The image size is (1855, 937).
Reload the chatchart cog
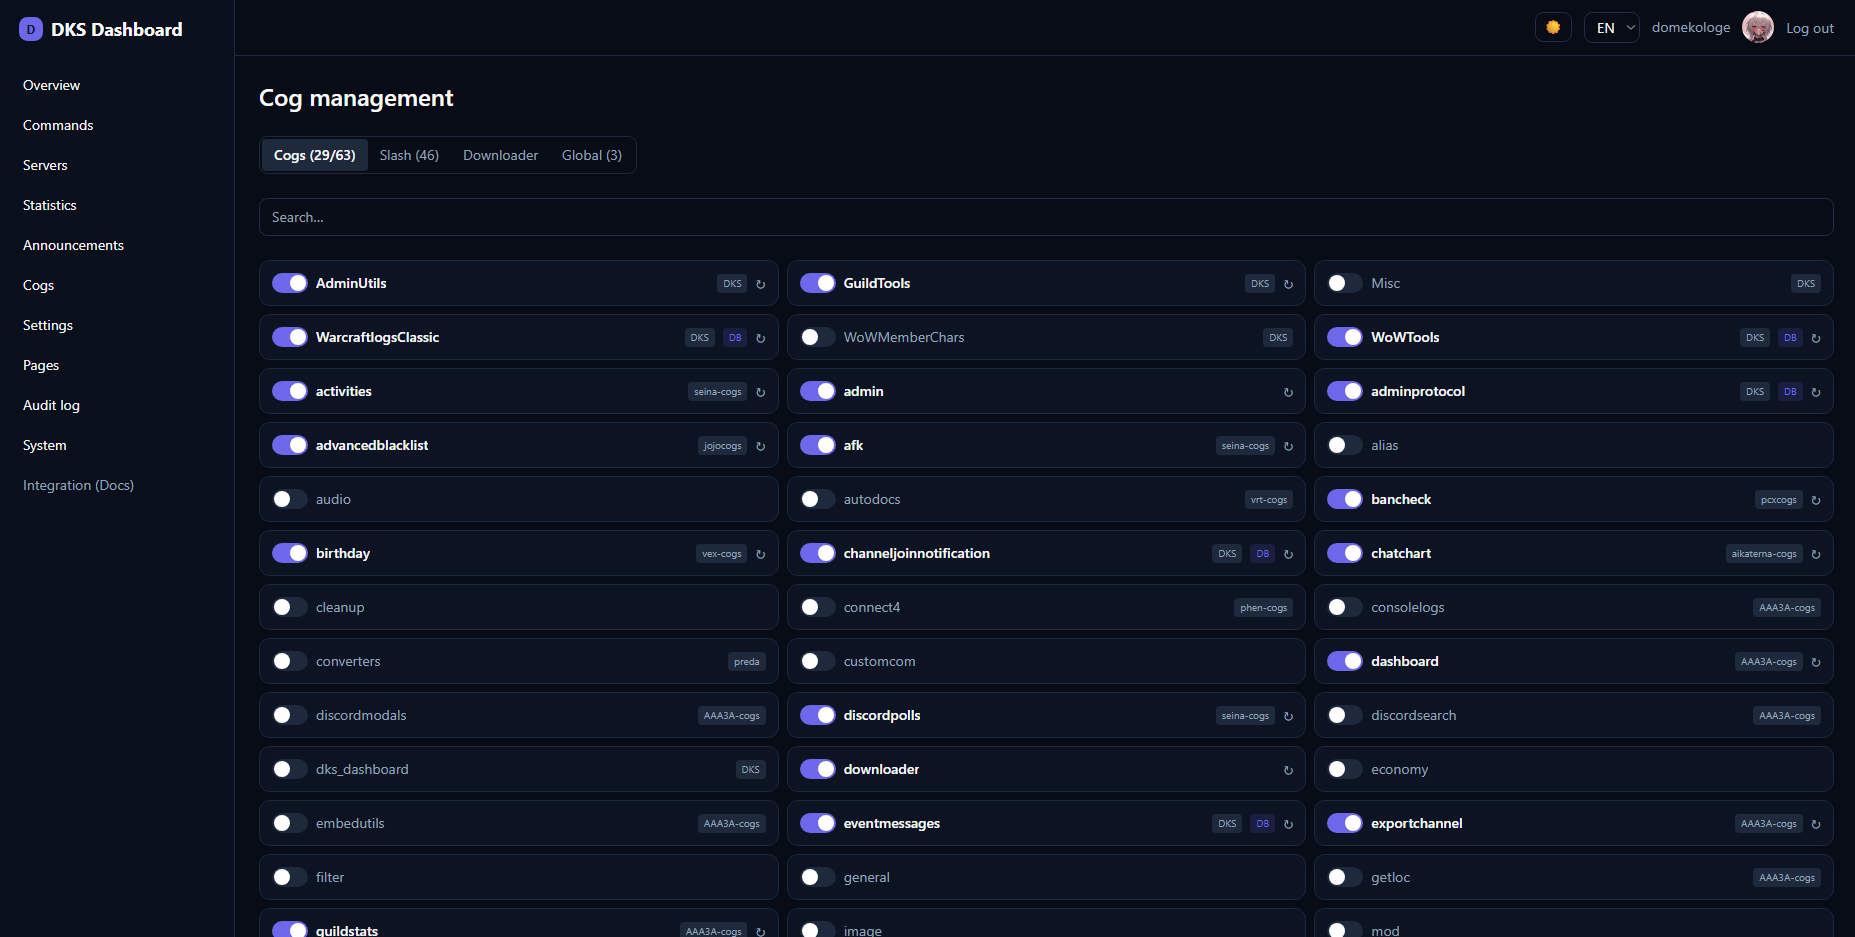point(1815,554)
